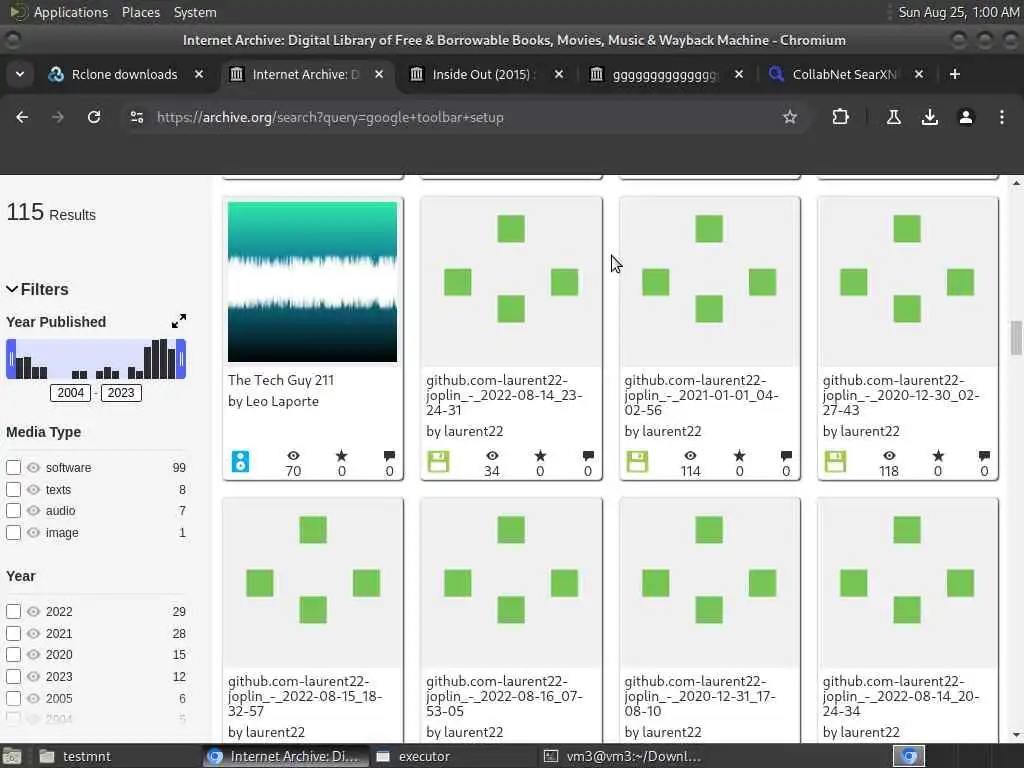Click the favorites star on joplin 2020-12-30 card
This screenshot has width=1024, height=768.
[x=938, y=455]
